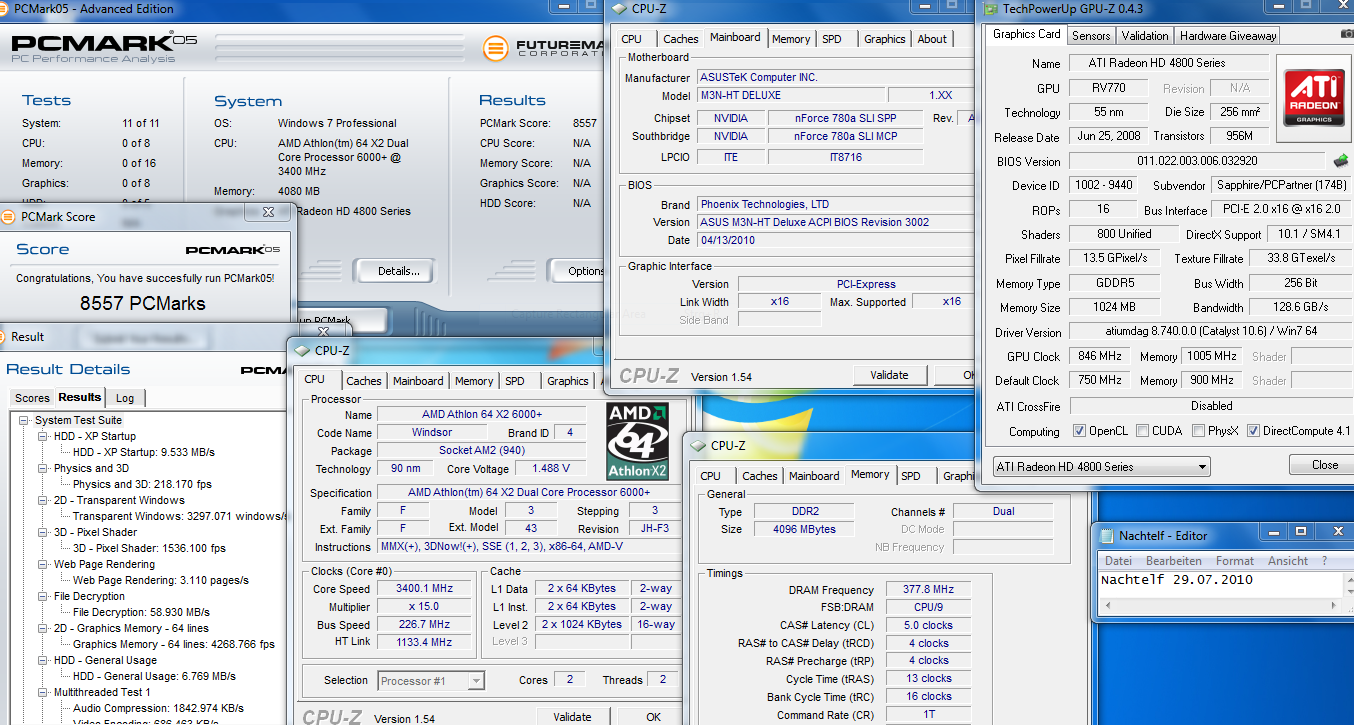
Task: Click Validate in CPU-Z CPU window
Action: (572, 717)
